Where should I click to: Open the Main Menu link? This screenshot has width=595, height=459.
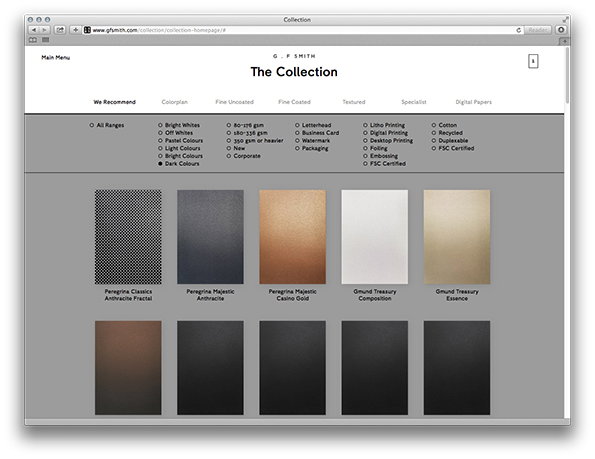pos(55,58)
